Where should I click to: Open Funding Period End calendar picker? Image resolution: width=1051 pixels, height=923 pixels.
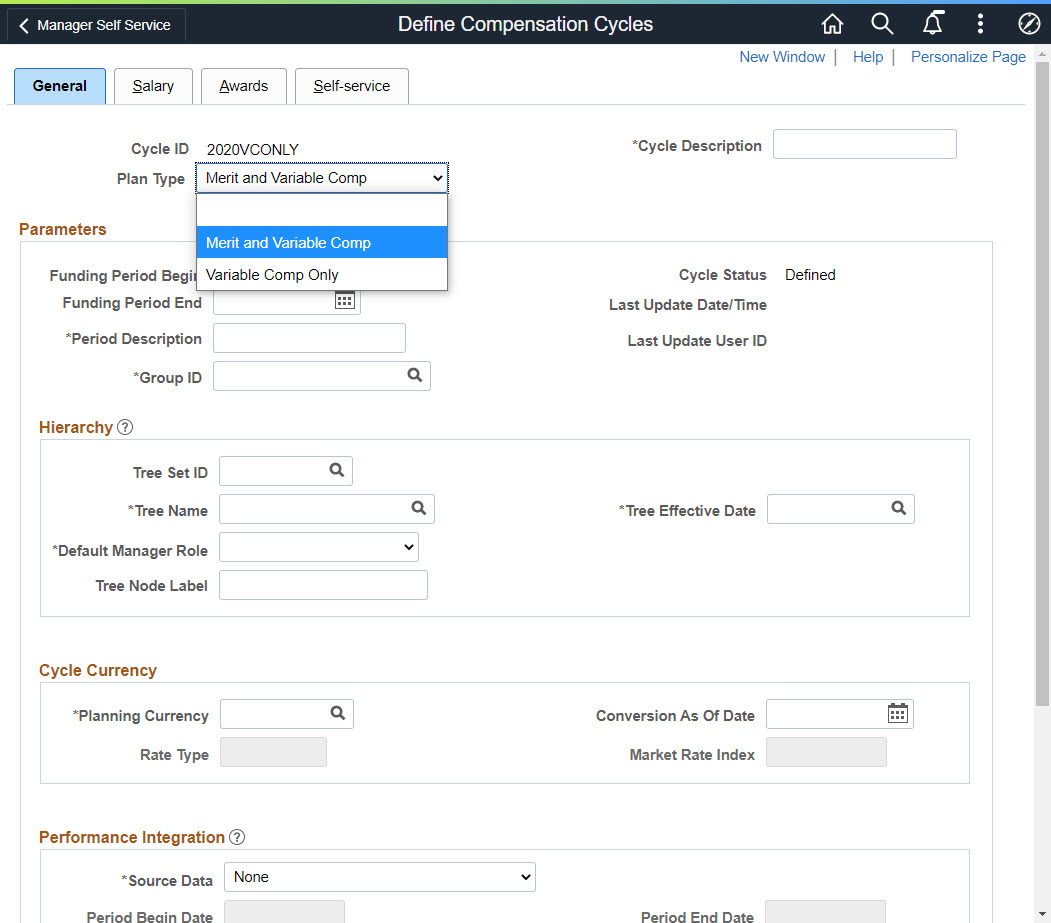click(x=345, y=301)
